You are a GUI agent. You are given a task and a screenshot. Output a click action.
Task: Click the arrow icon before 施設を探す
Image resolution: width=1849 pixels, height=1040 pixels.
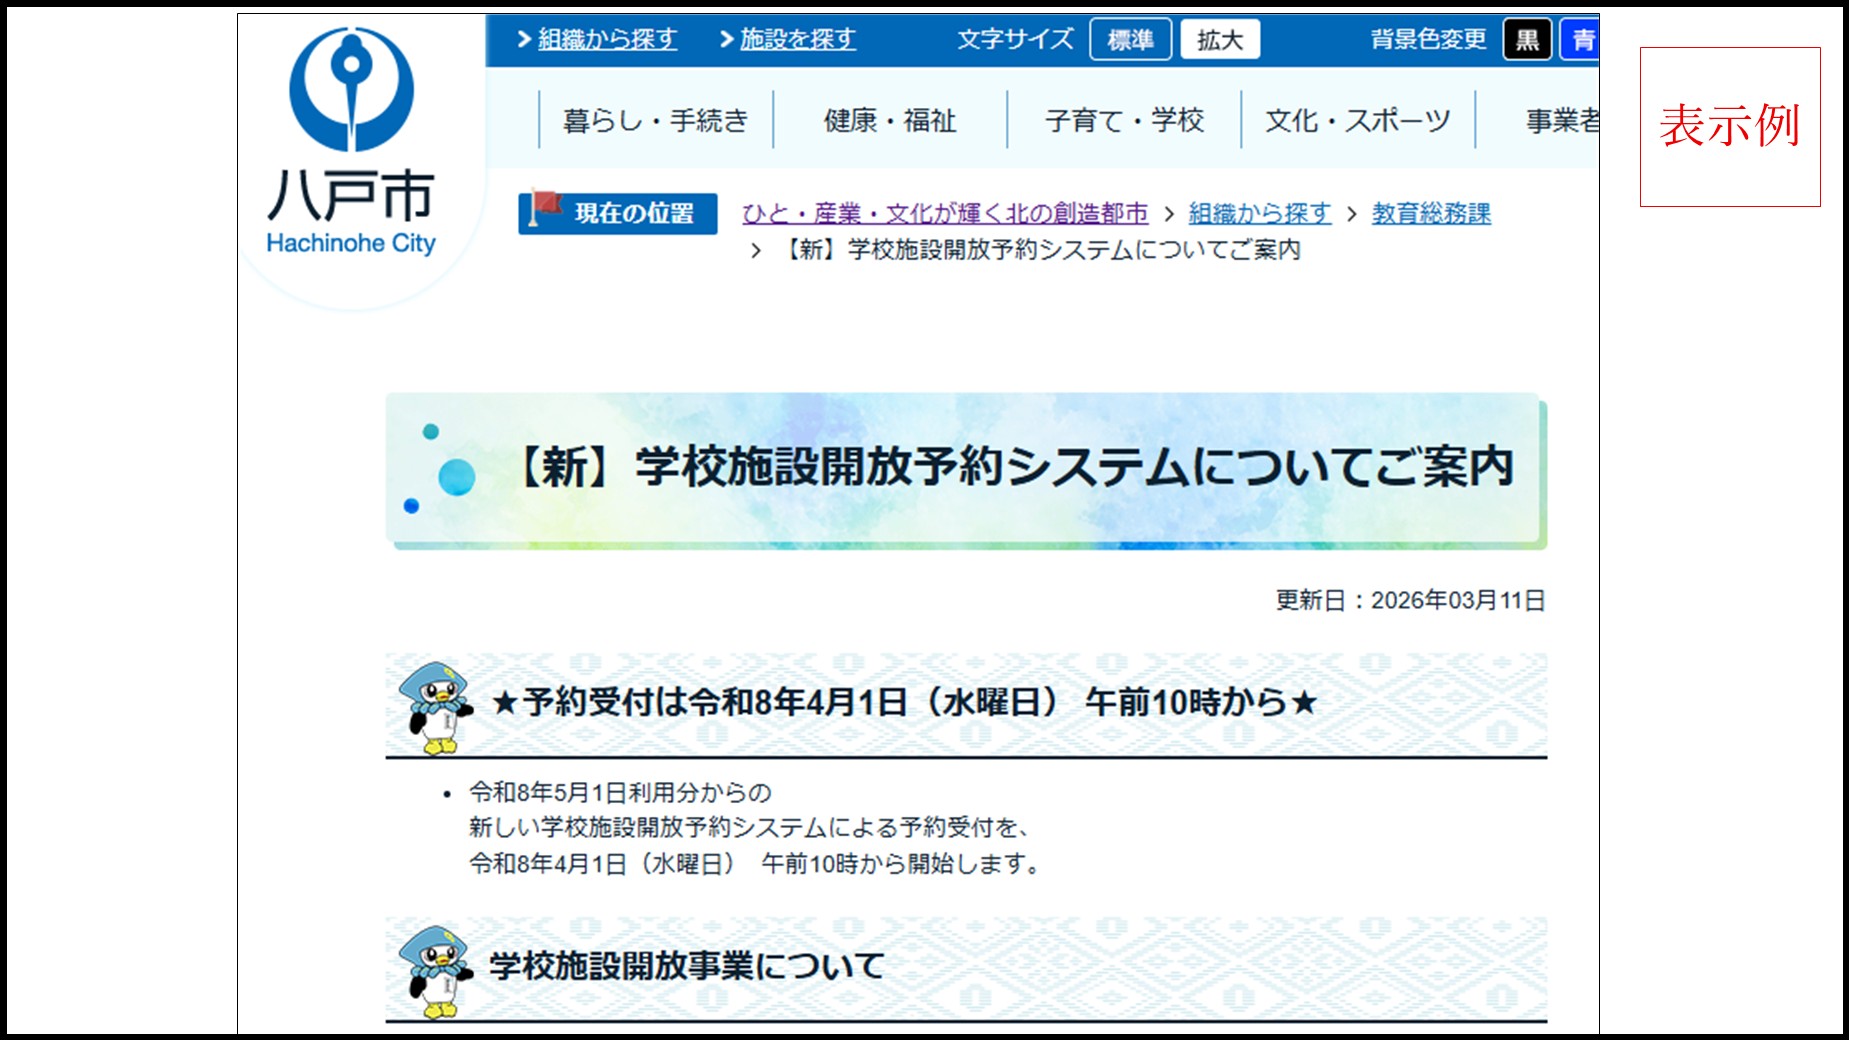(727, 37)
